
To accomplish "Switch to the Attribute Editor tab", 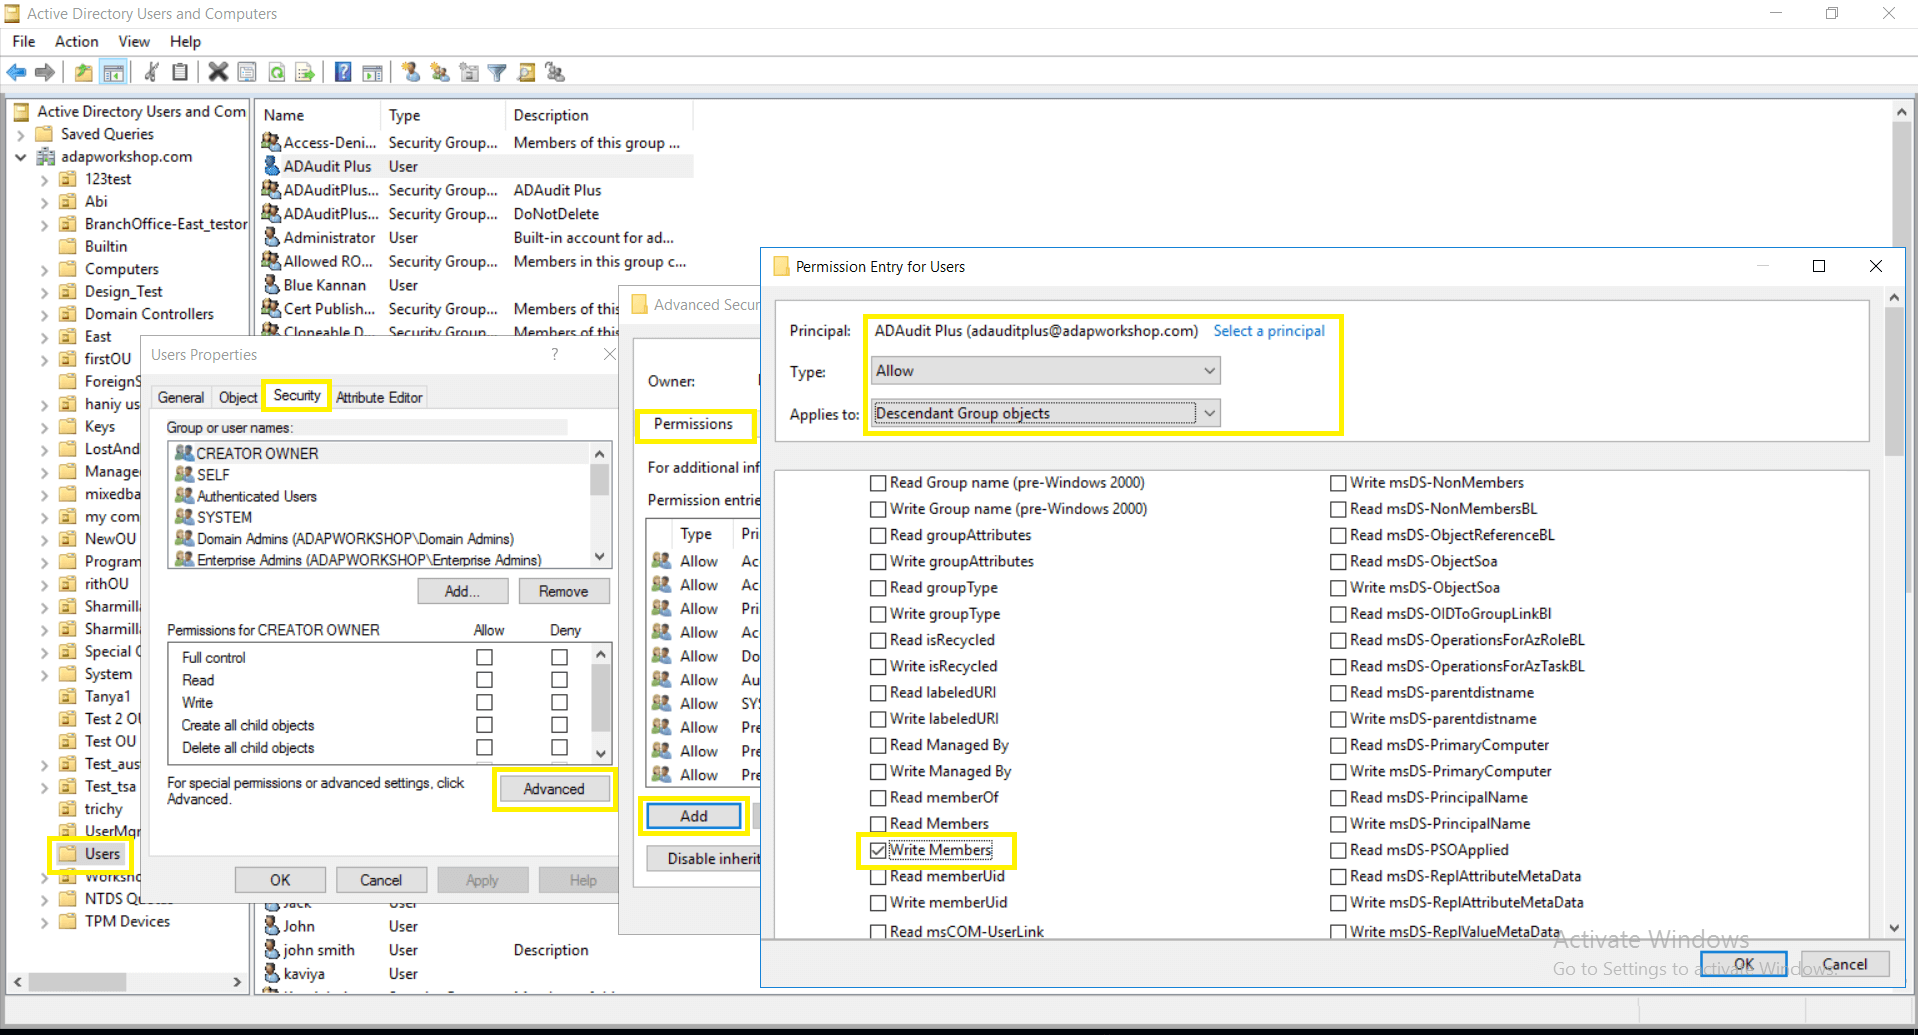I will click(x=379, y=397).
